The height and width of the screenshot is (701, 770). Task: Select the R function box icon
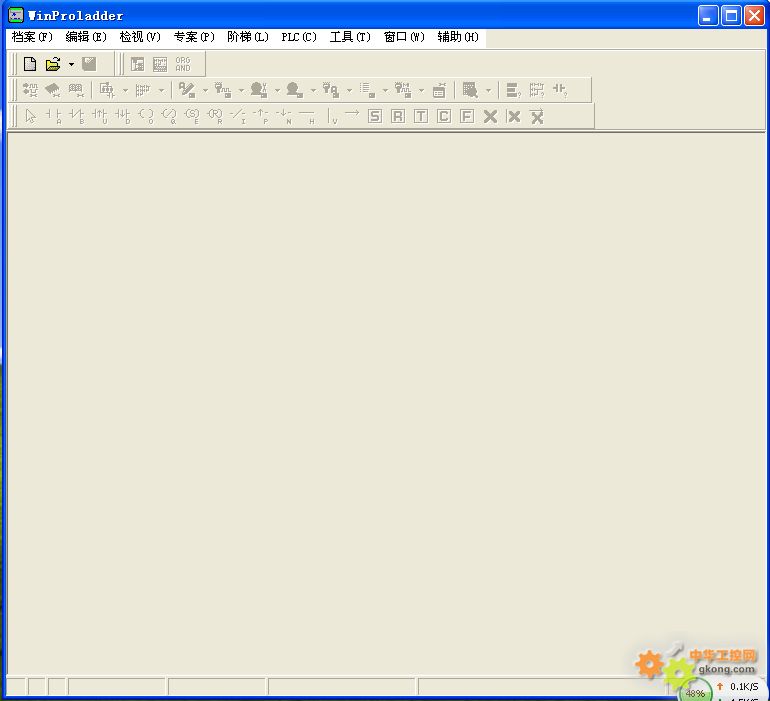pos(397,116)
